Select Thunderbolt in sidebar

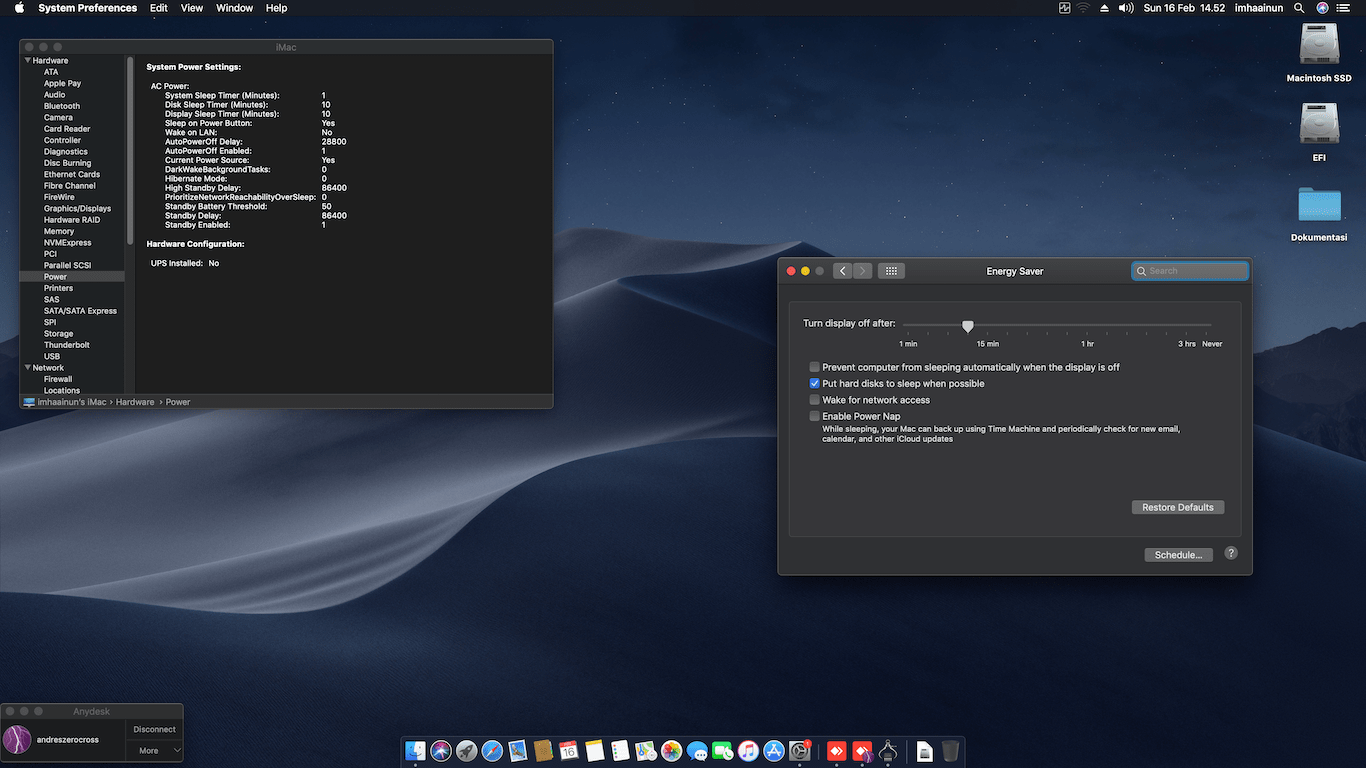67,345
